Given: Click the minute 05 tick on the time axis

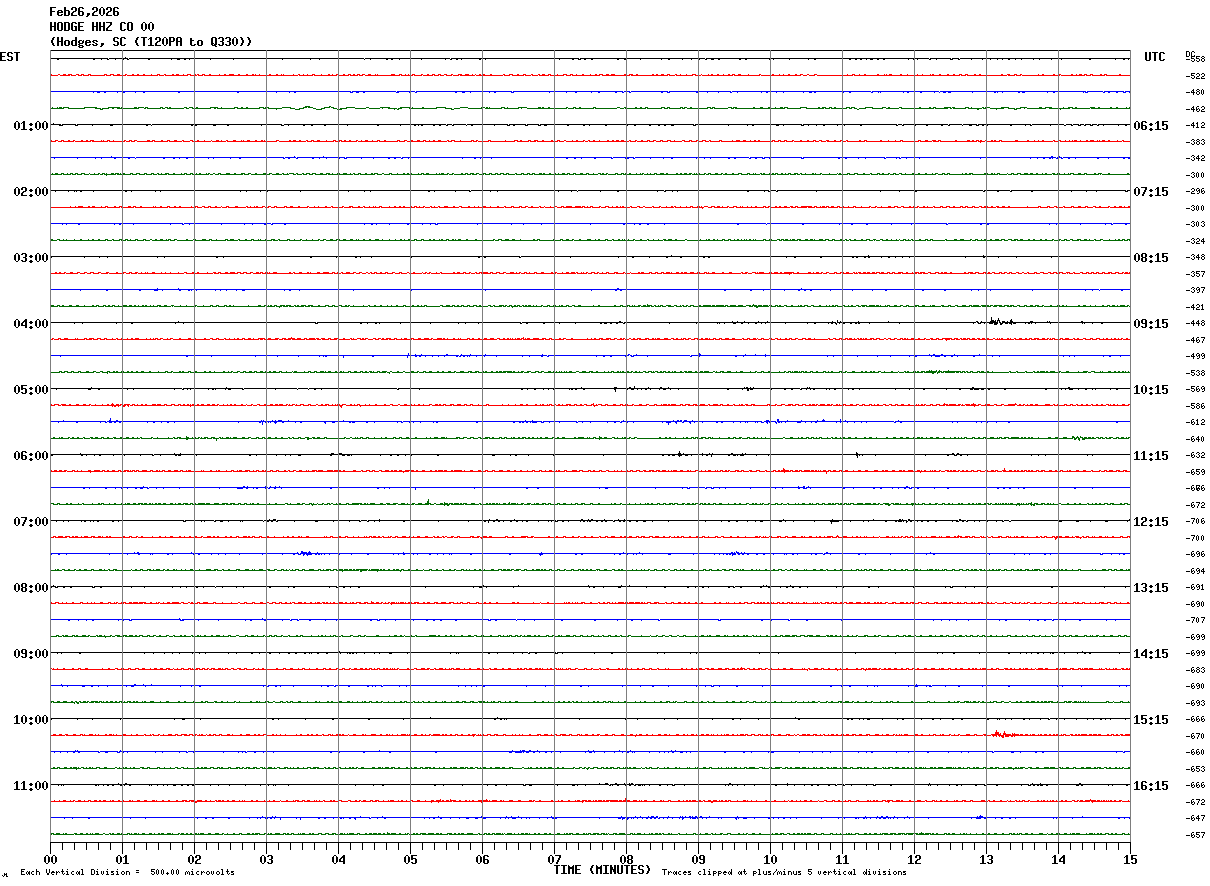Looking at the screenshot, I should (x=410, y=859).
